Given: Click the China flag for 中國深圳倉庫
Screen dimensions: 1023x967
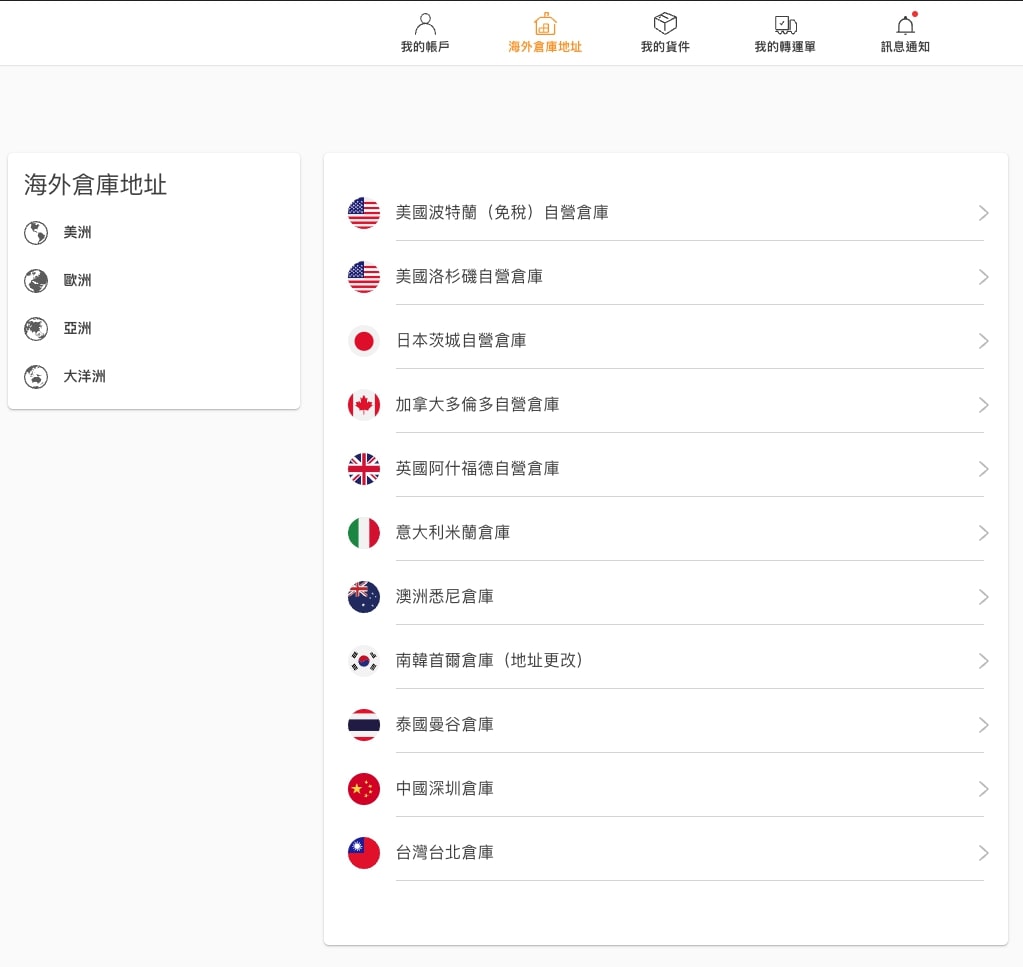Looking at the screenshot, I should tap(364, 789).
